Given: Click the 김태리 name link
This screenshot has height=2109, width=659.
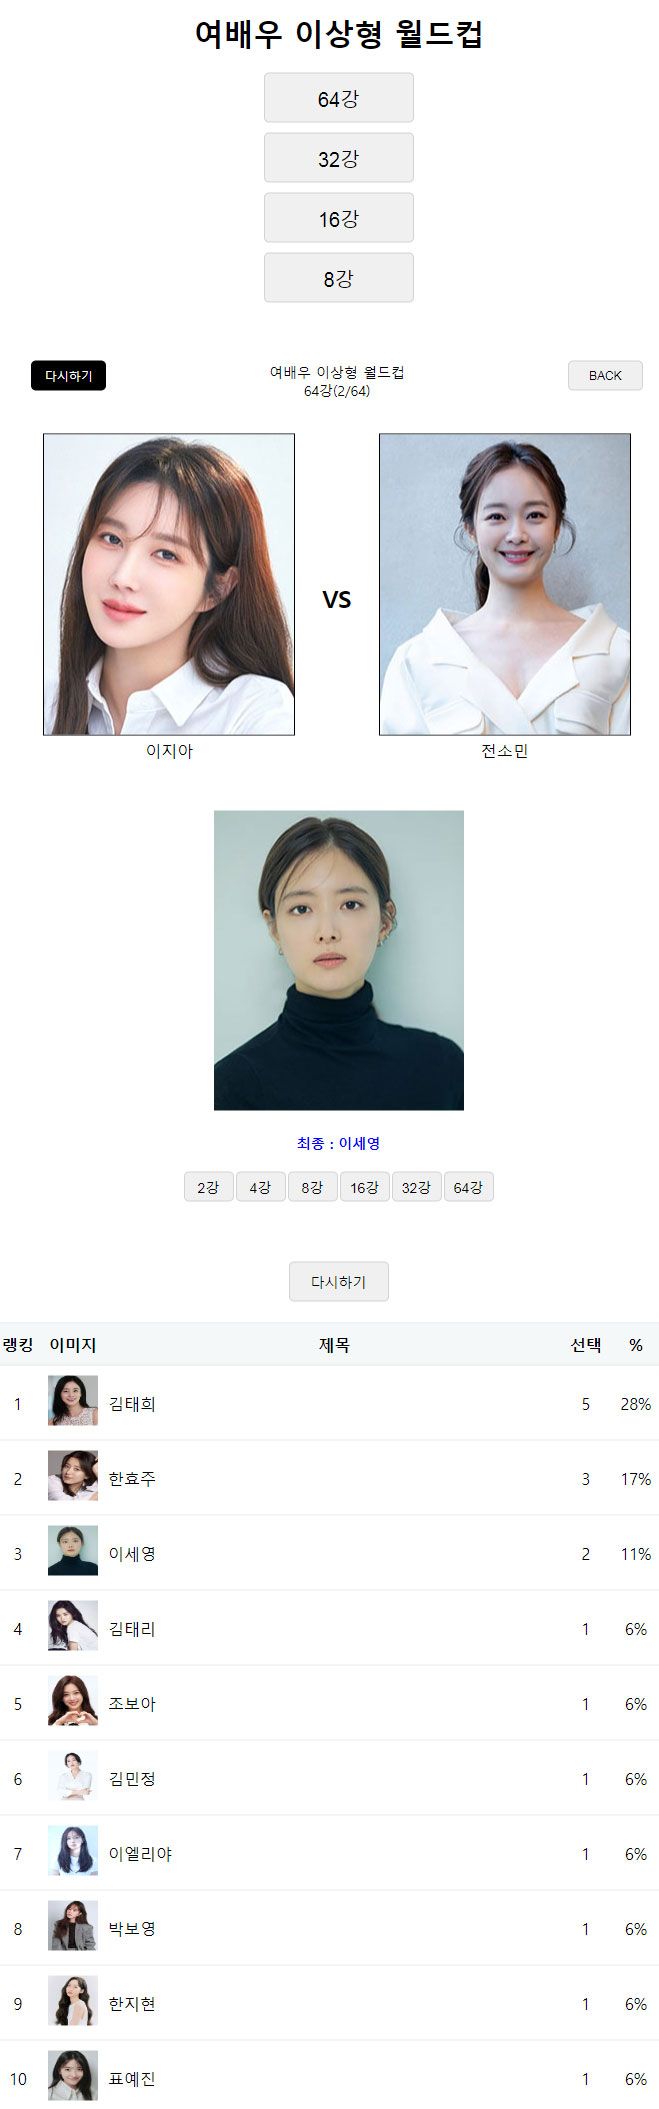Looking at the screenshot, I should [x=132, y=1629].
